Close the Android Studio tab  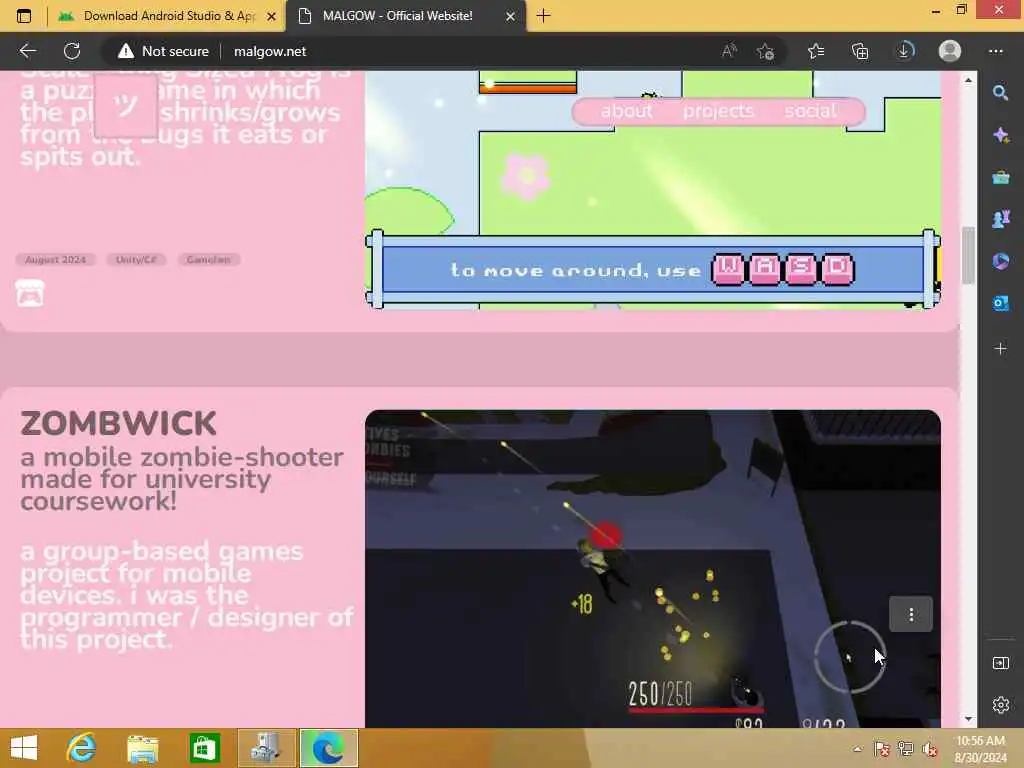(271, 16)
